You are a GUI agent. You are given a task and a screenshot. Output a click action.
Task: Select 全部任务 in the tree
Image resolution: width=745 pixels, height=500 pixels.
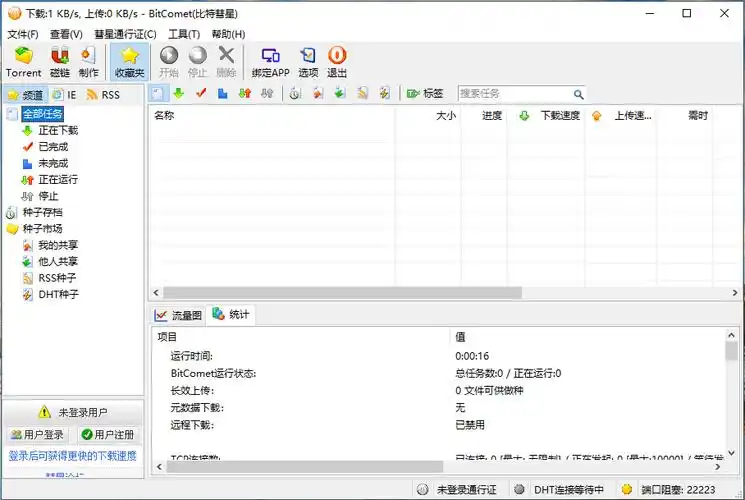[x=42, y=114]
